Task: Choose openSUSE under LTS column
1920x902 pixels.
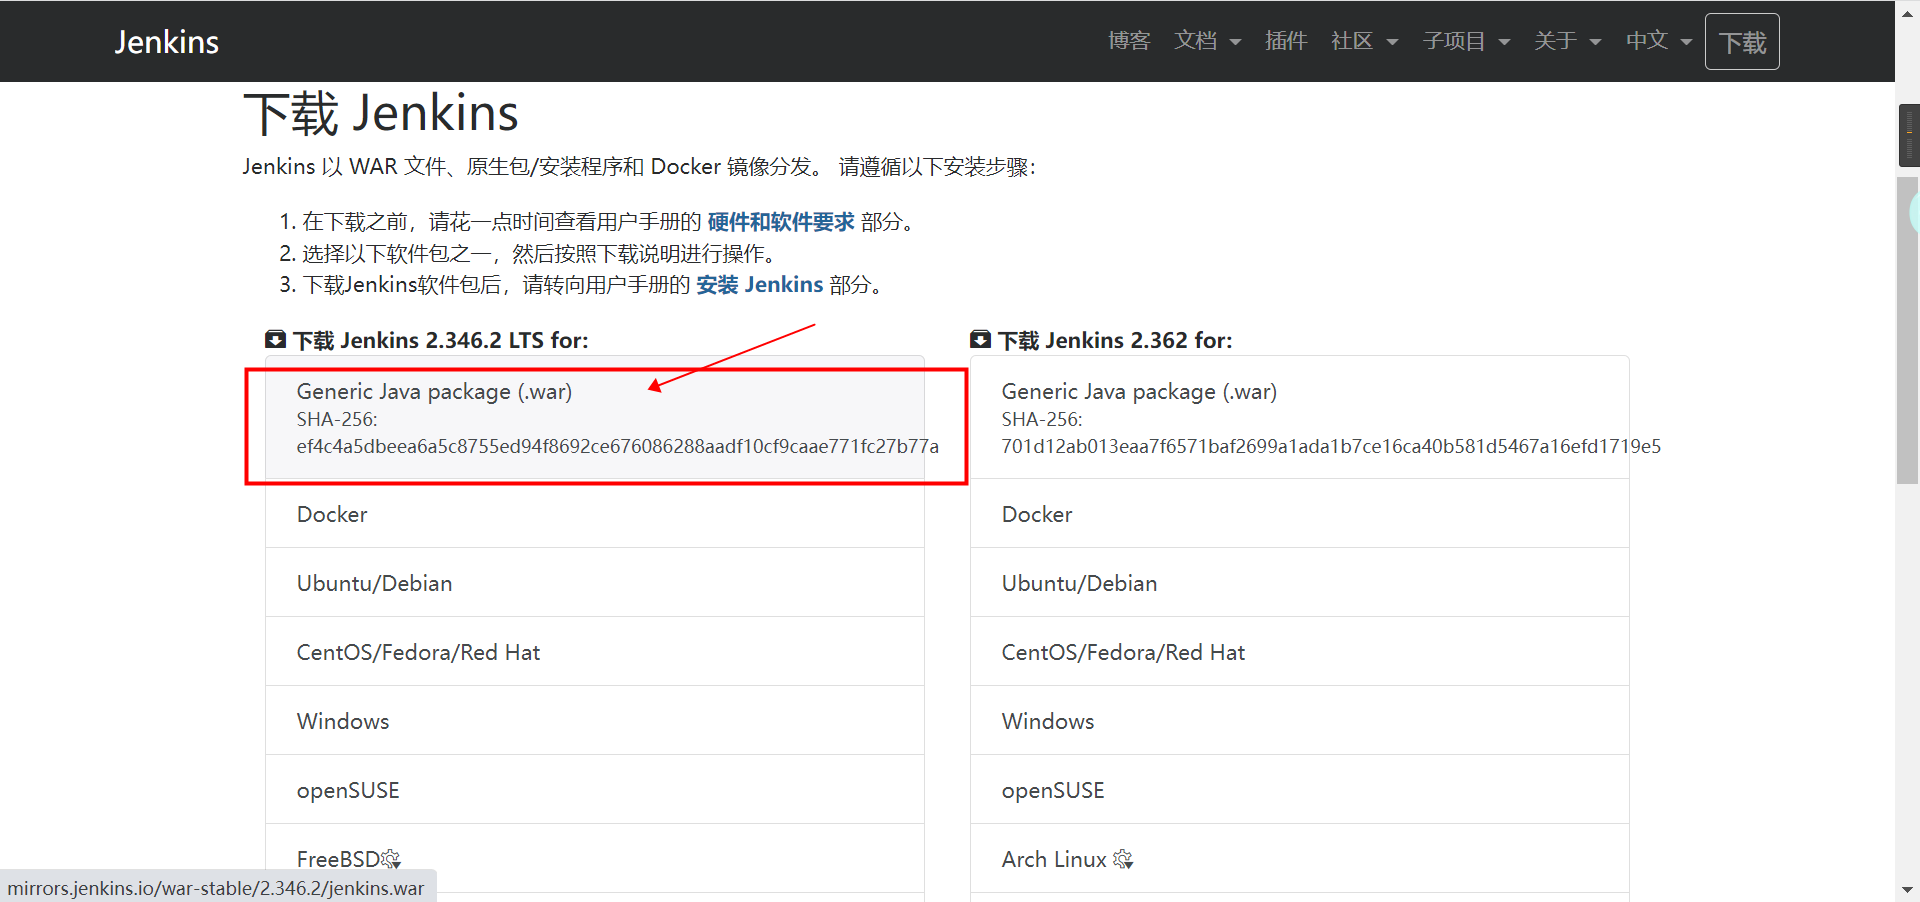Action: point(595,790)
